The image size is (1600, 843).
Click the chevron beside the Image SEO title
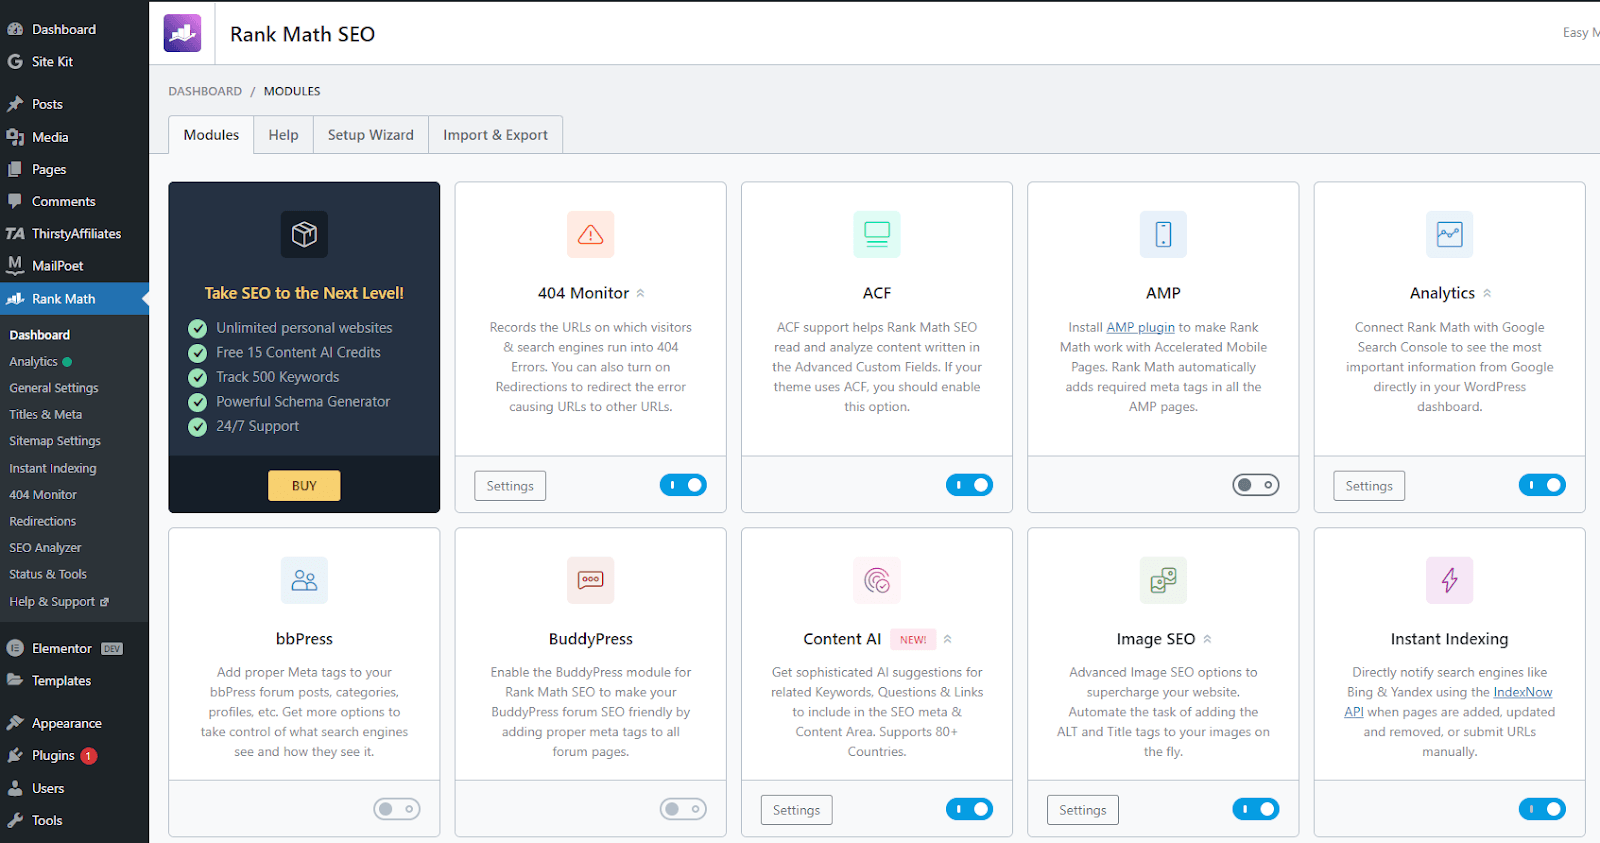(x=1207, y=639)
